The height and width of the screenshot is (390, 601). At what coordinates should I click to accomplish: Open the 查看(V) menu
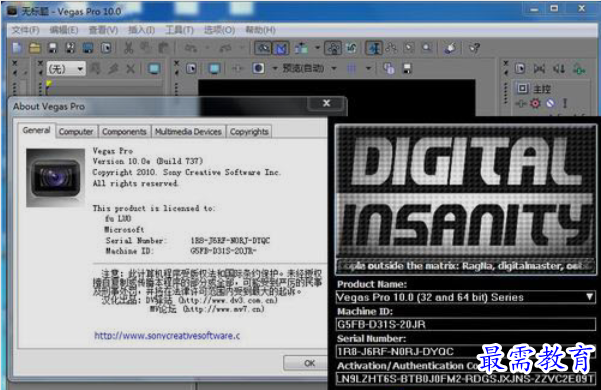point(103,30)
